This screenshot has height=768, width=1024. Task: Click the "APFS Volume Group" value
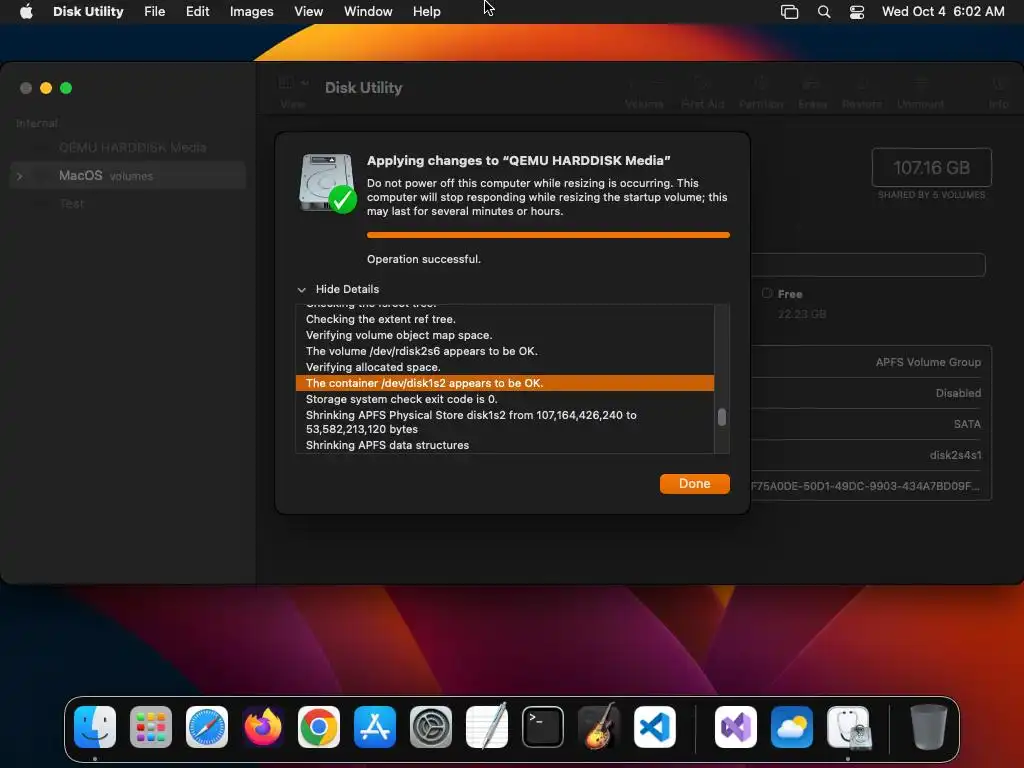pyautogui.click(x=928, y=362)
